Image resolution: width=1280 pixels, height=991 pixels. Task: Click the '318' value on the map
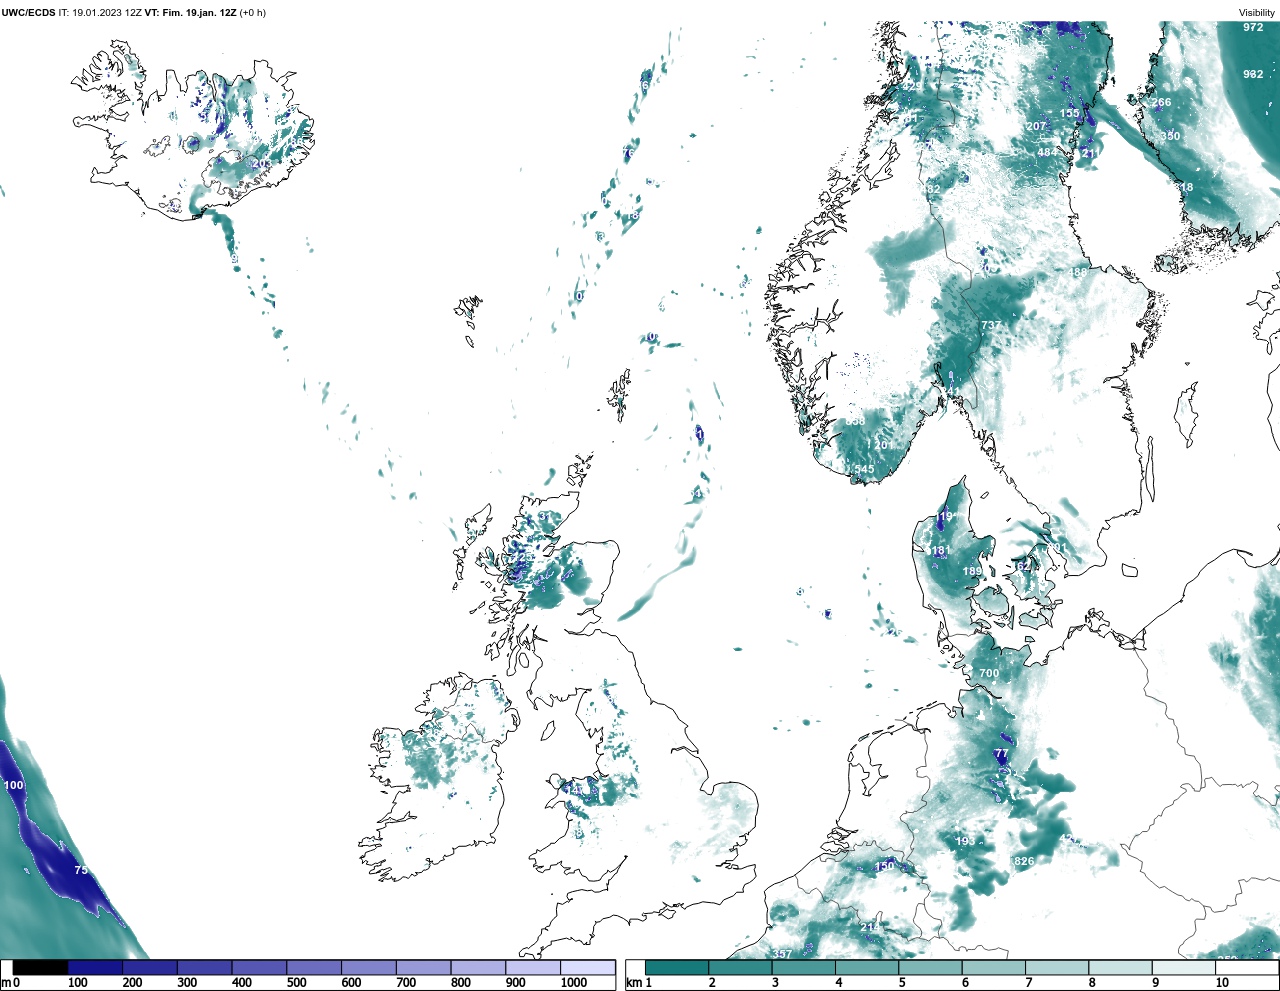pyautogui.click(x=1184, y=188)
